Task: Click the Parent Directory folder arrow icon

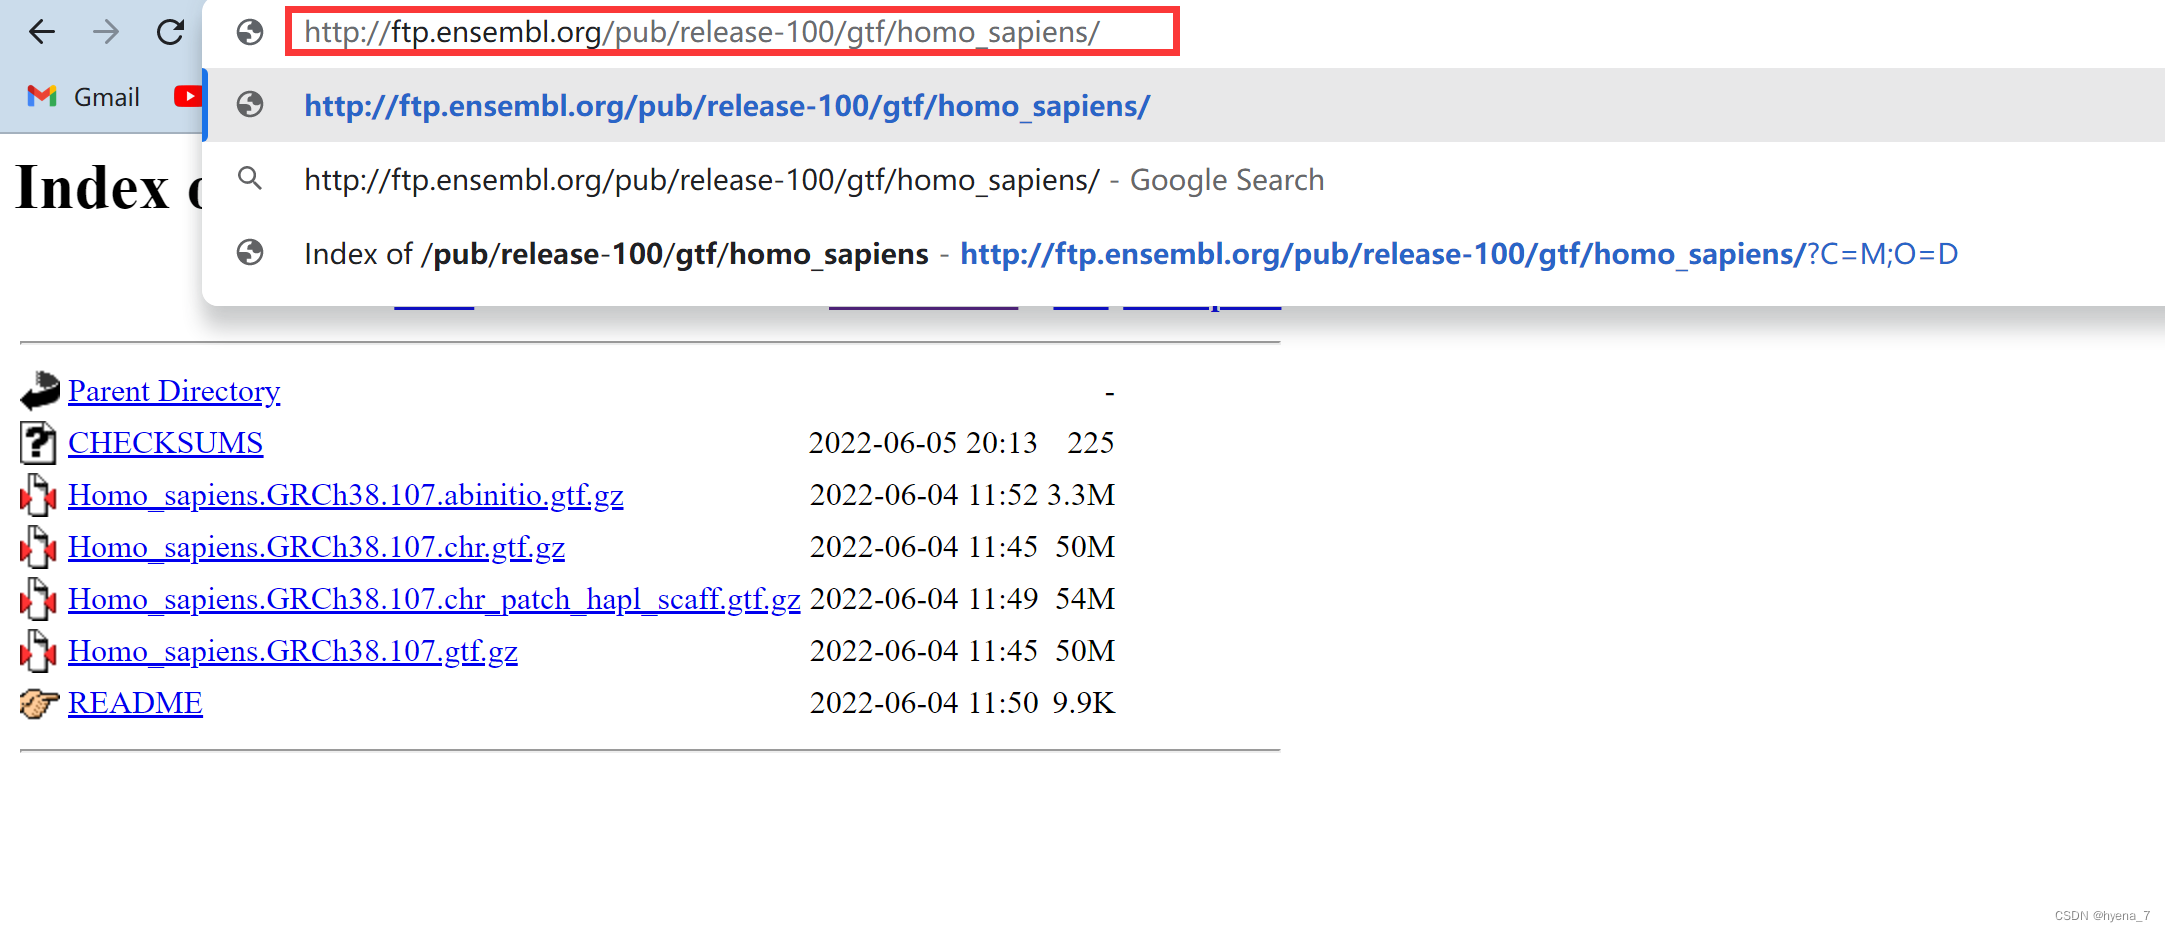Action: tap(38, 391)
